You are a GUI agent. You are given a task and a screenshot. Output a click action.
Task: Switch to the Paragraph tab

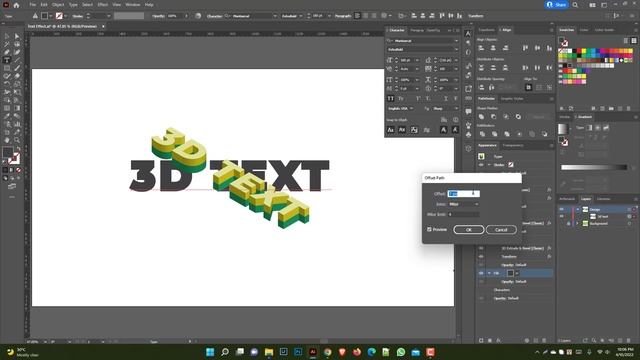click(417, 30)
